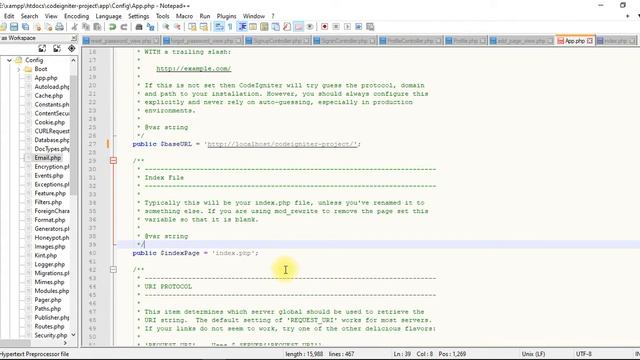Click the Copy toolbar icon
Viewport: 640px width, 360px height.
pos(86,27)
